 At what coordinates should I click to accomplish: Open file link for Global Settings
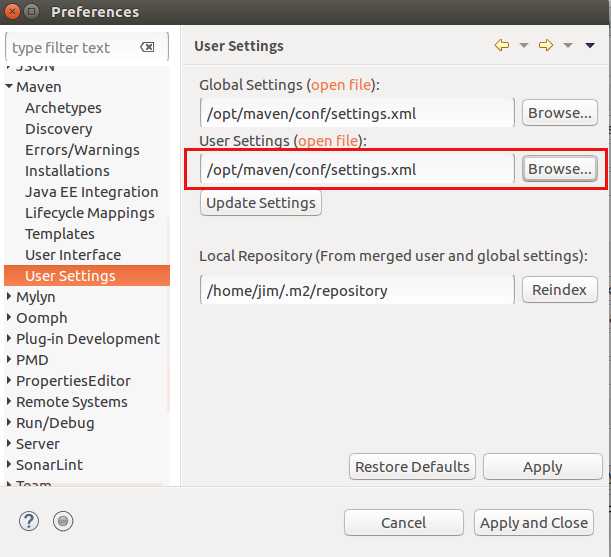tap(341, 85)
